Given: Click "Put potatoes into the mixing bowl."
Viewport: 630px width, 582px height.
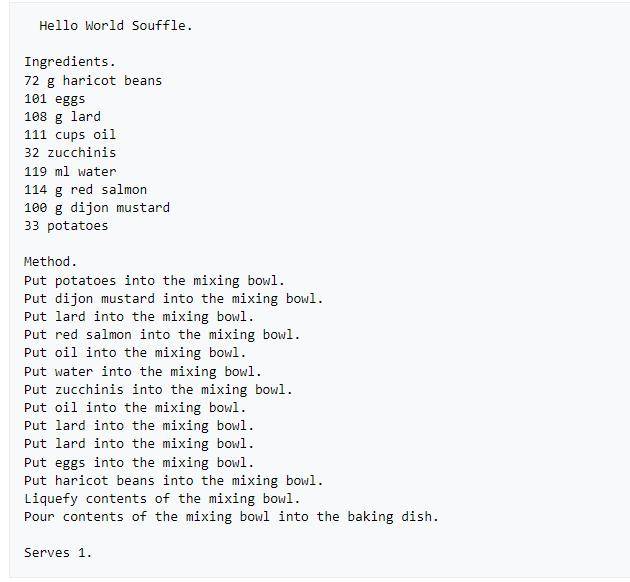Looking at the screenshot, I should coord(154,281).
